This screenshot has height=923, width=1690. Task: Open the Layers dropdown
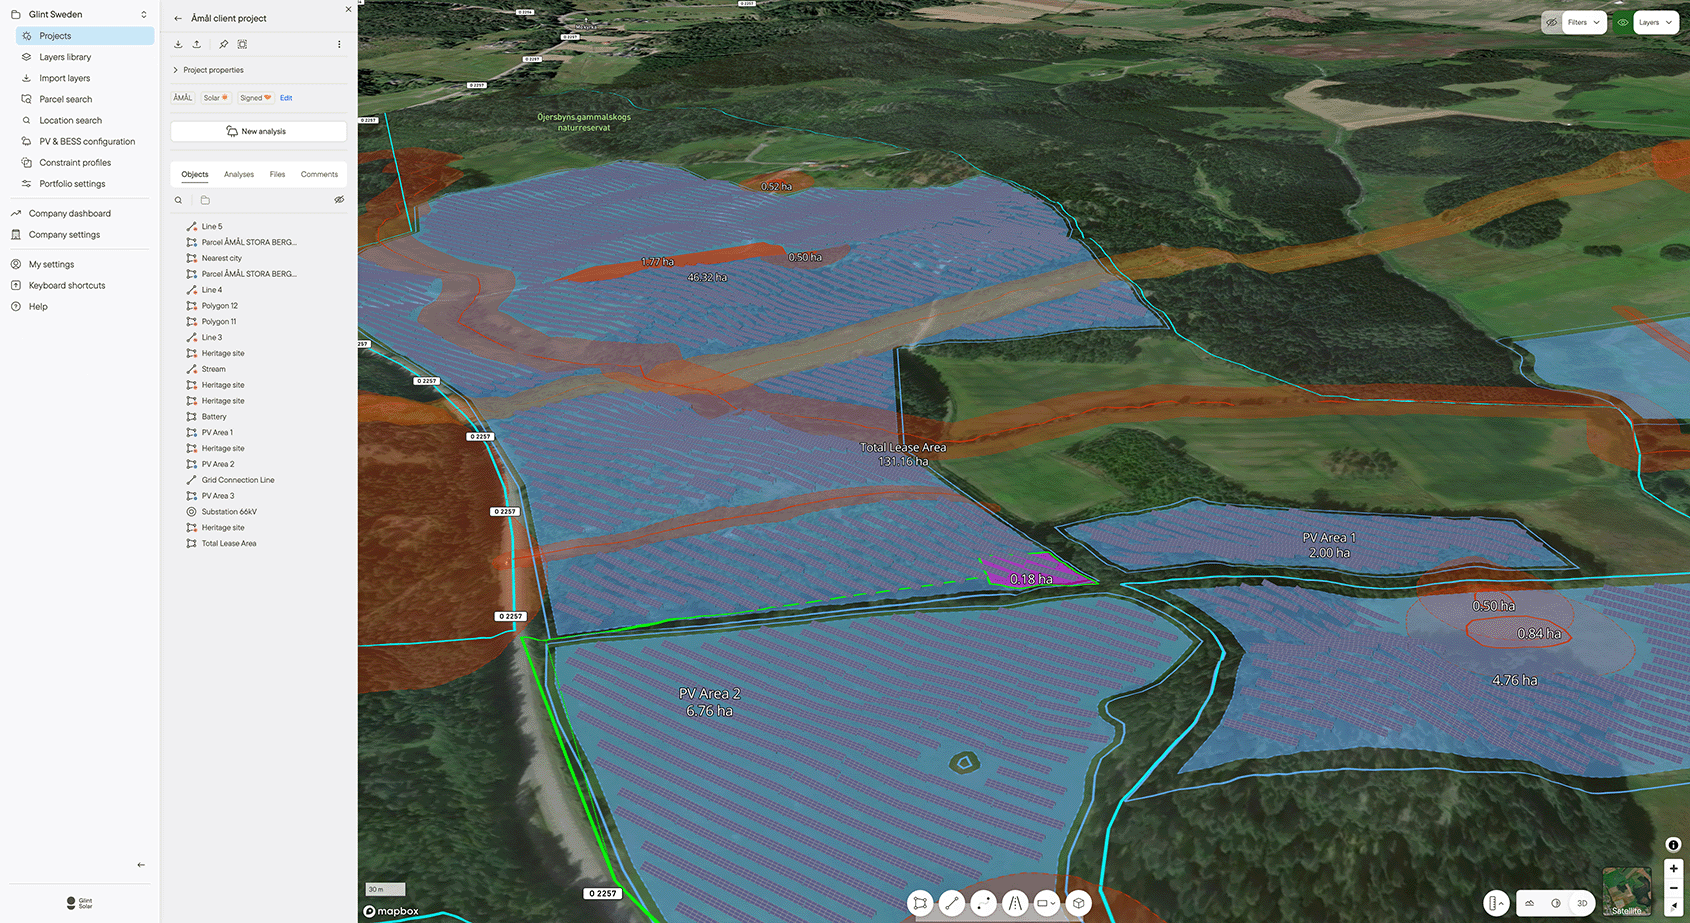(x=1655, y=22)
